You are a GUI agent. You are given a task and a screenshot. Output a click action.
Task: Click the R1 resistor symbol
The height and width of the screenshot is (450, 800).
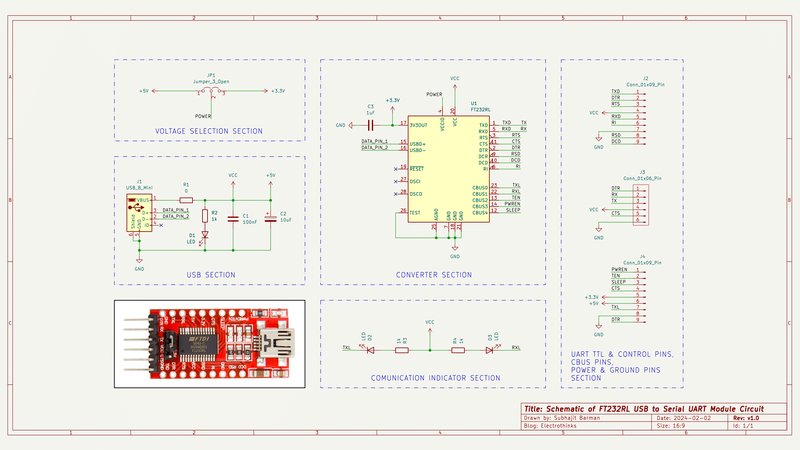pyautogui.click(x=186, y=200)
